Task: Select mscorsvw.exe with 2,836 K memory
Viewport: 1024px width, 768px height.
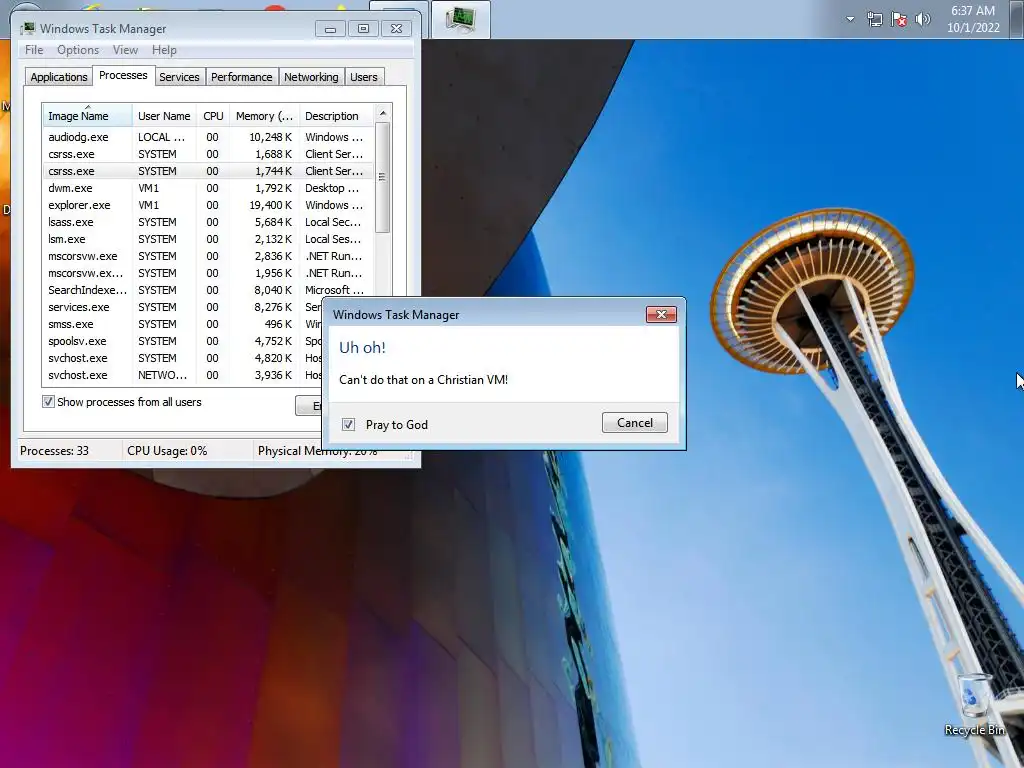Action: tap(208, 256)
